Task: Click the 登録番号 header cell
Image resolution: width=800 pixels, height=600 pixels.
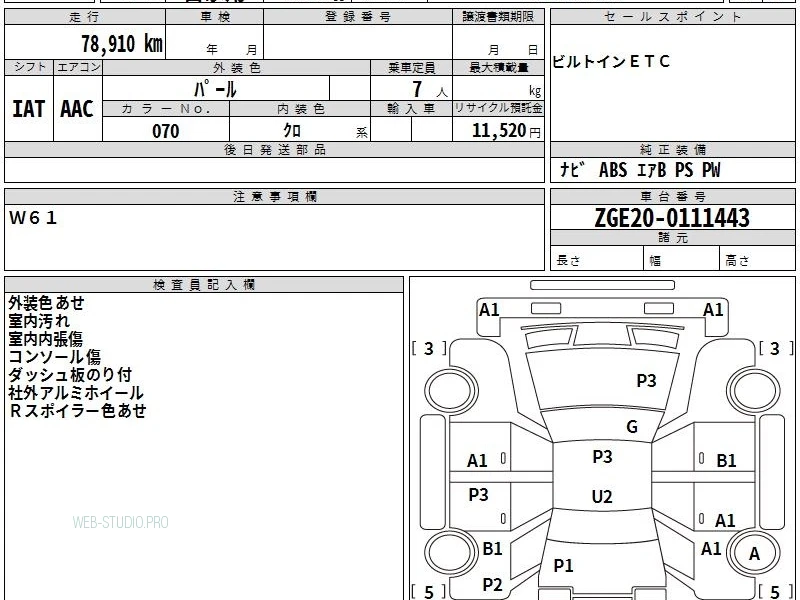Action: pyautogui.click(x=358, y=17)
